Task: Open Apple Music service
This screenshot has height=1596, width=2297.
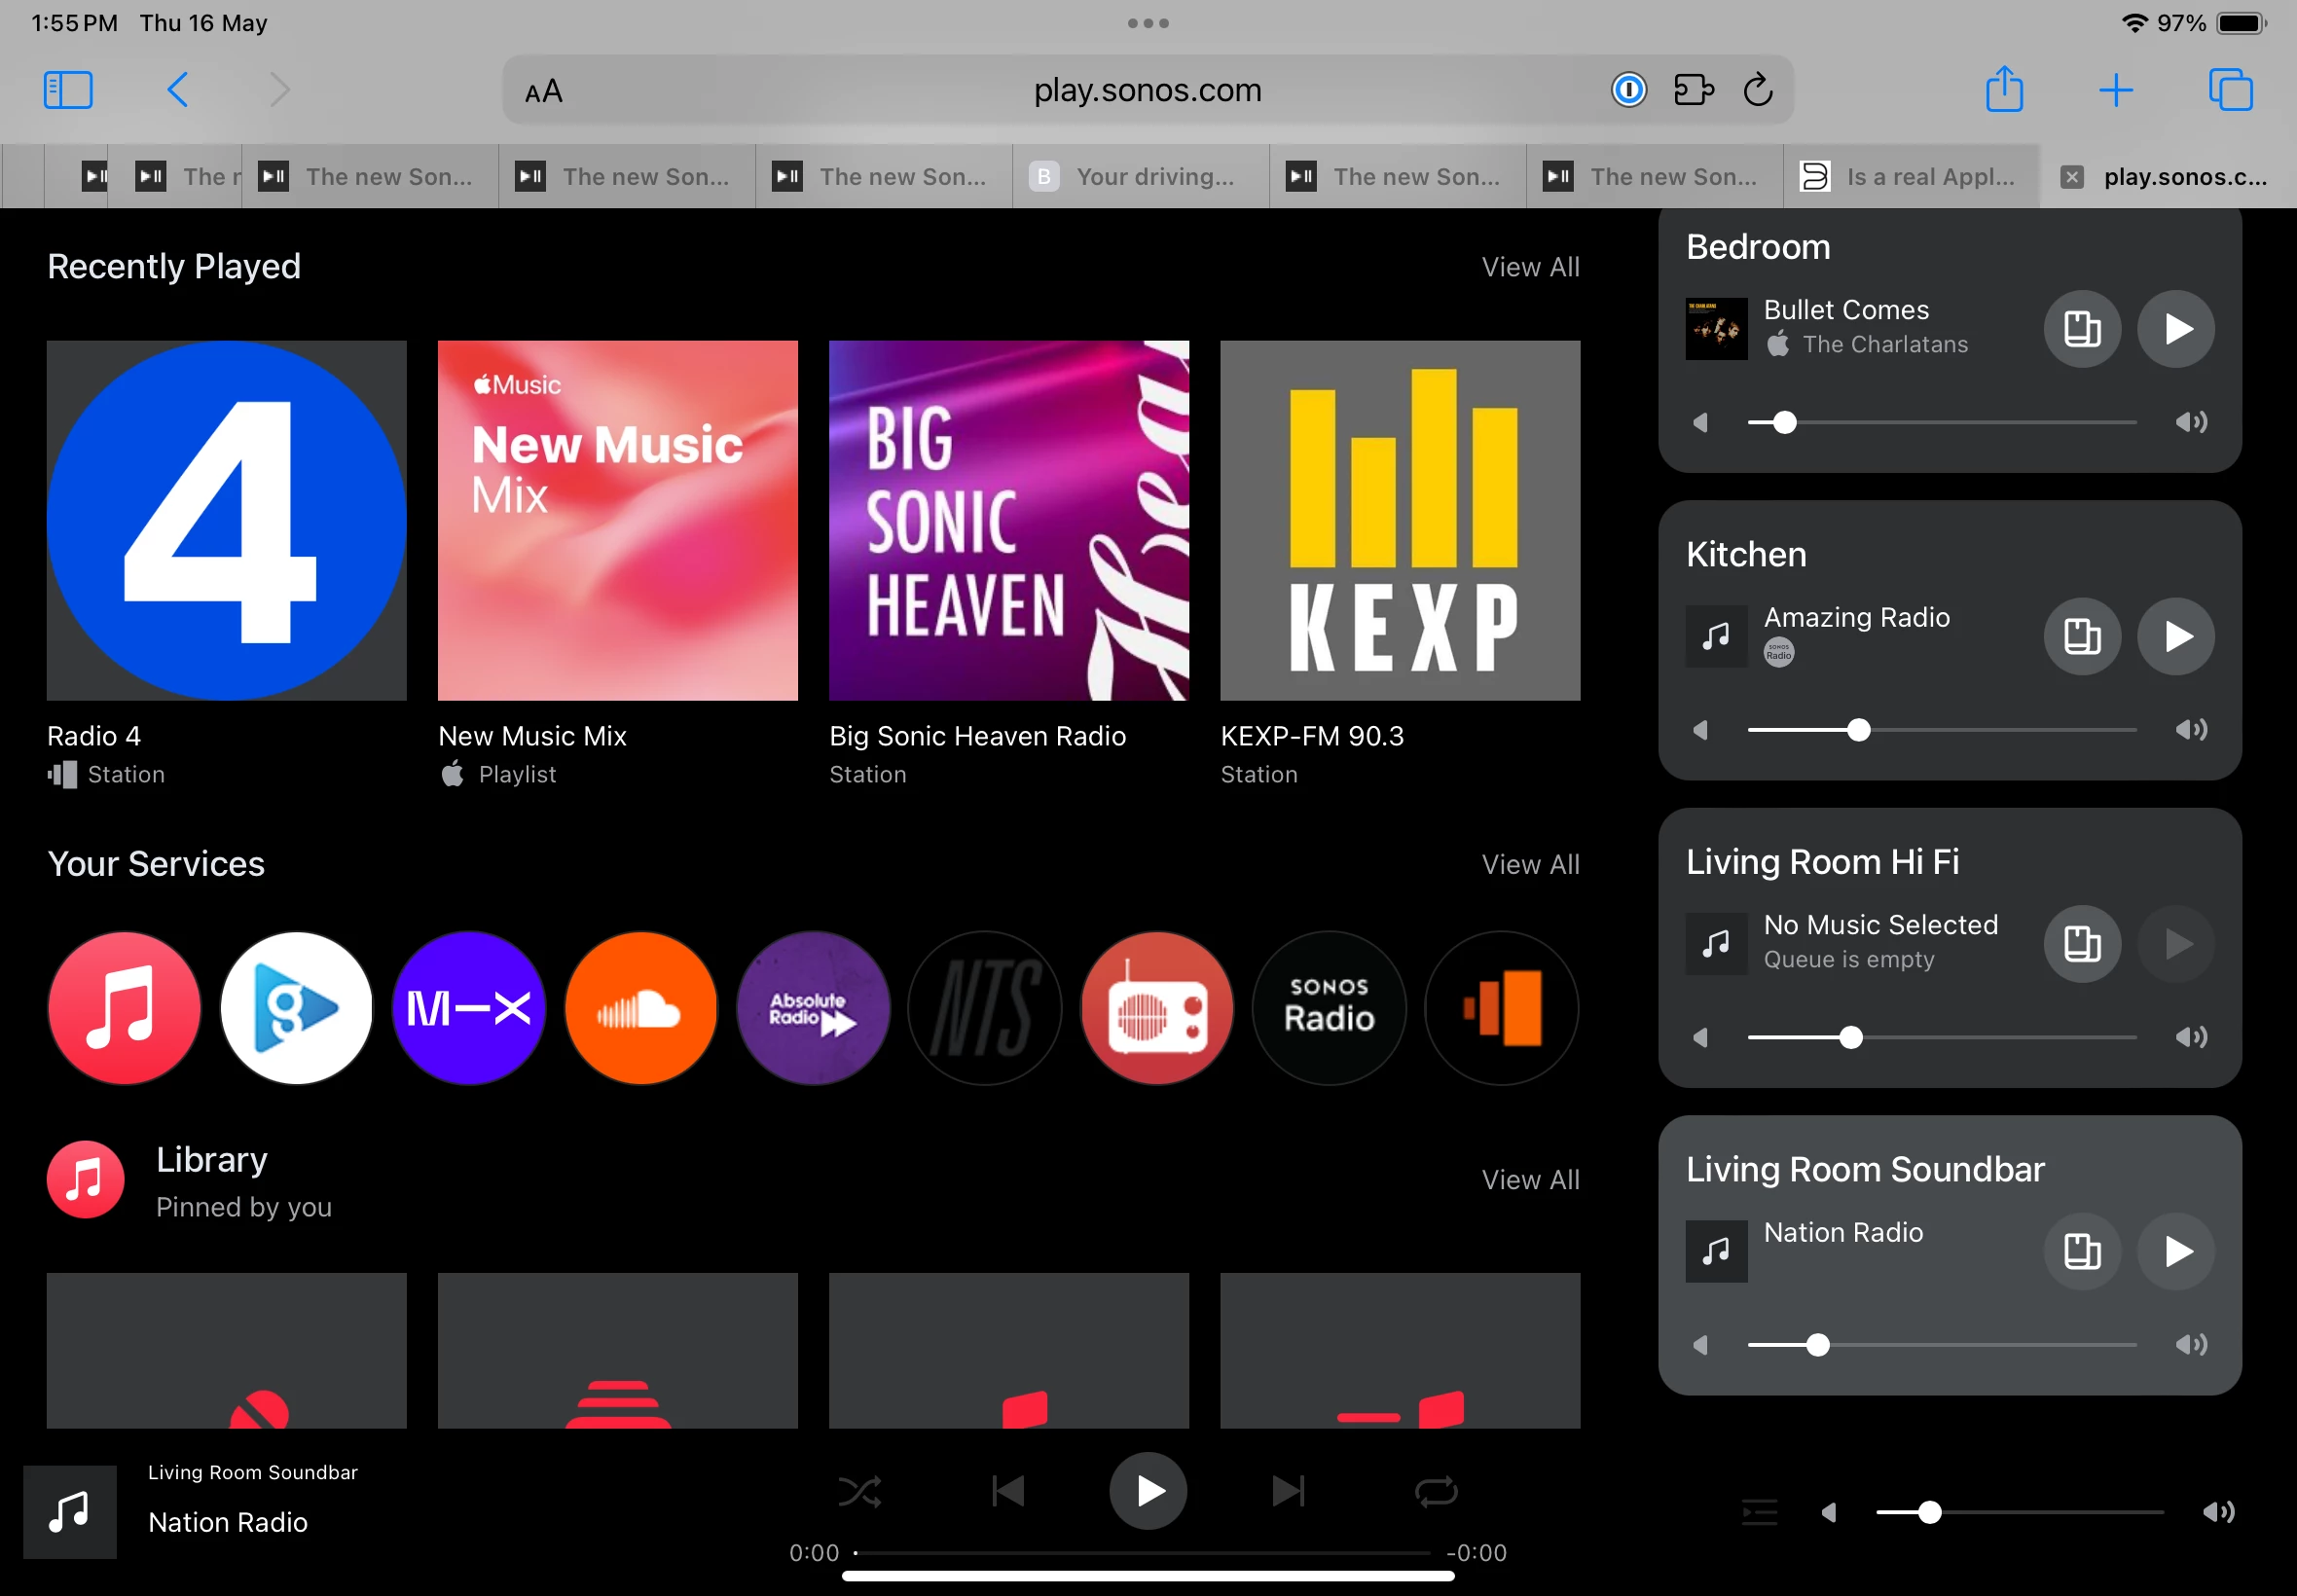Action: (x=124, y=1008)
